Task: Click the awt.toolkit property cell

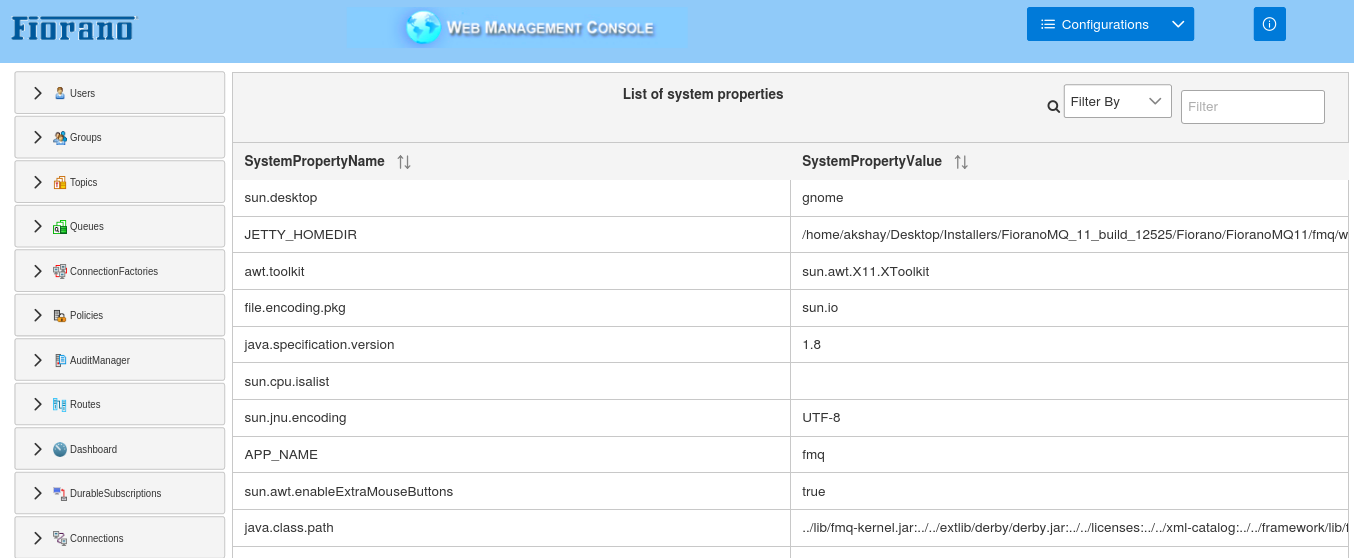Action: click(x=511, y=271)
